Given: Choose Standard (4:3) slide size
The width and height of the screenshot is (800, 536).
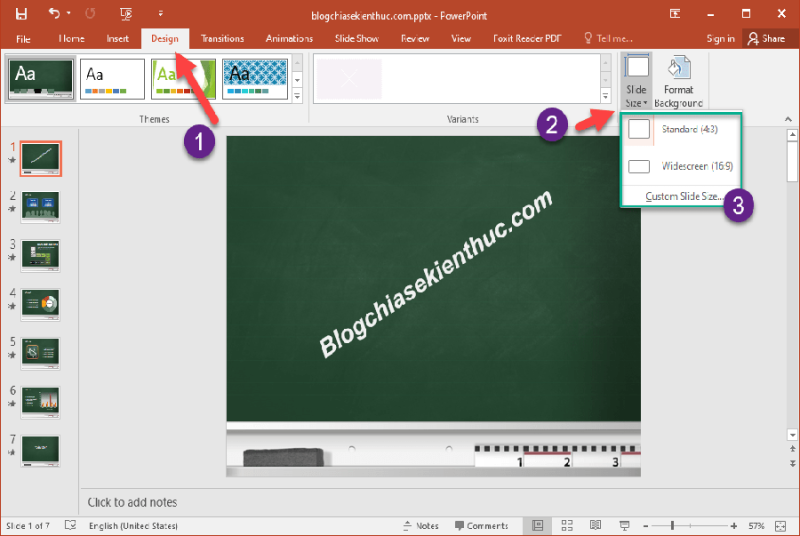Looking at the screenshot, I should click(681, 130).
